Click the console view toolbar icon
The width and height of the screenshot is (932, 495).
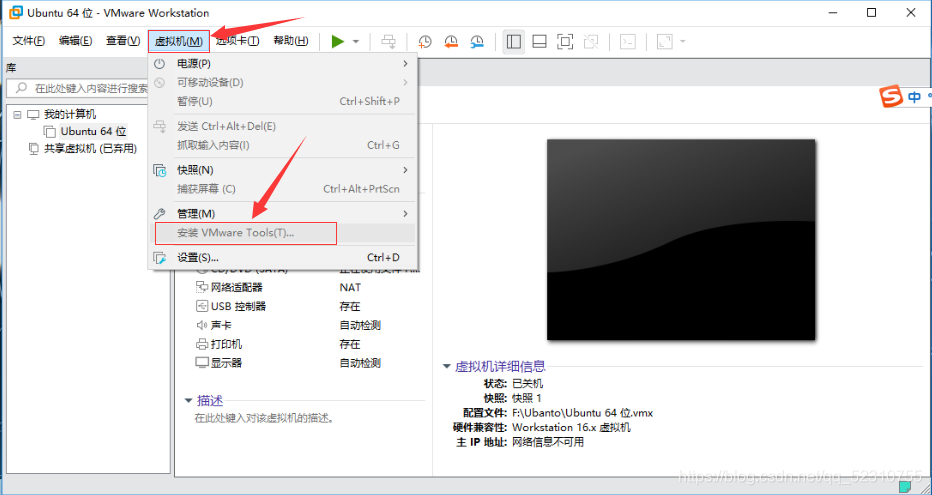[x=628, y=42]
